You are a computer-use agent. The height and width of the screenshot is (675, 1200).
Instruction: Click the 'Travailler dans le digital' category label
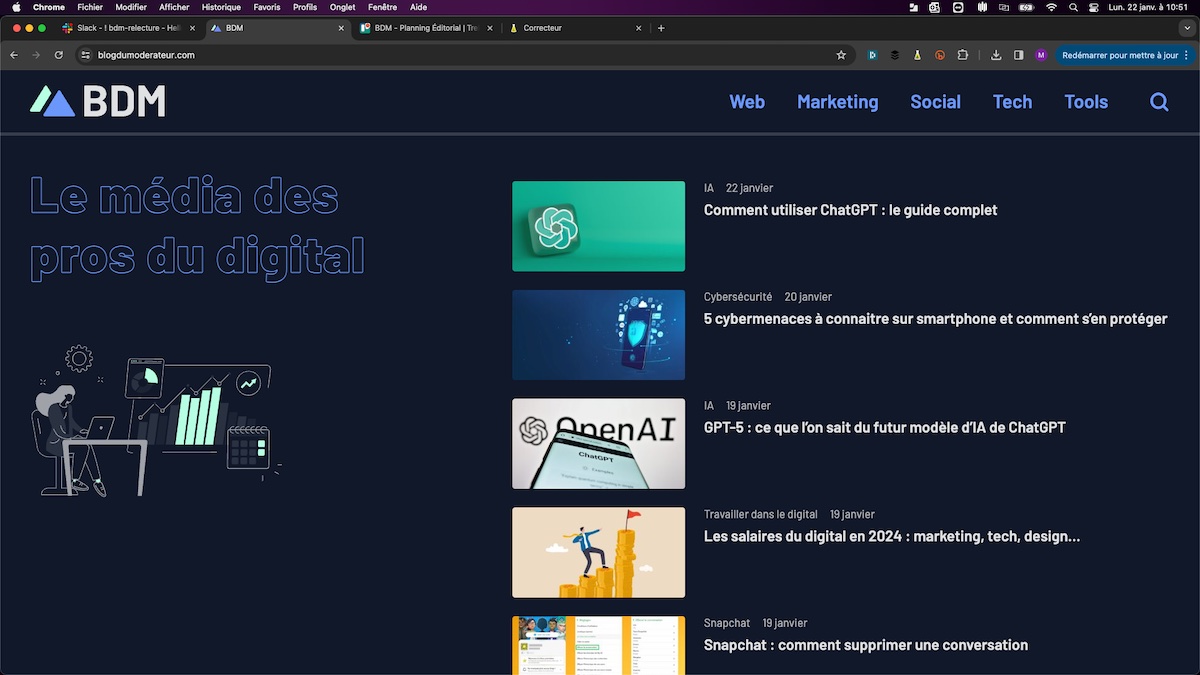pos(761,514)
